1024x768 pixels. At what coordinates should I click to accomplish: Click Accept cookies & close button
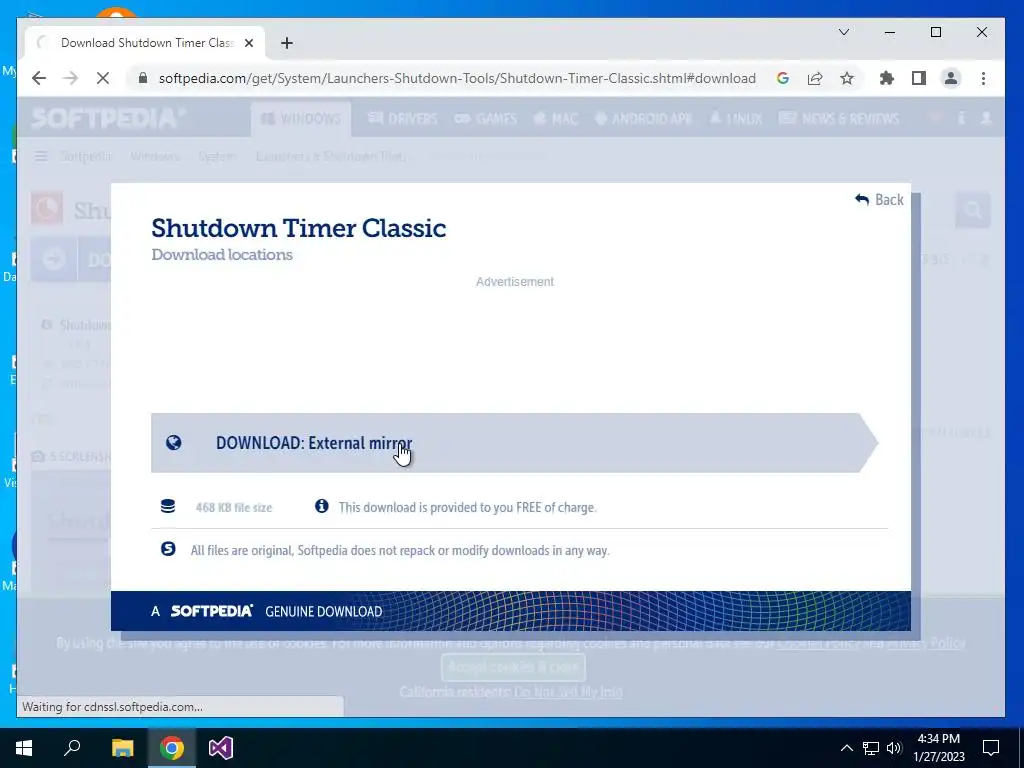pyautogui.click(x=513, y=667)
